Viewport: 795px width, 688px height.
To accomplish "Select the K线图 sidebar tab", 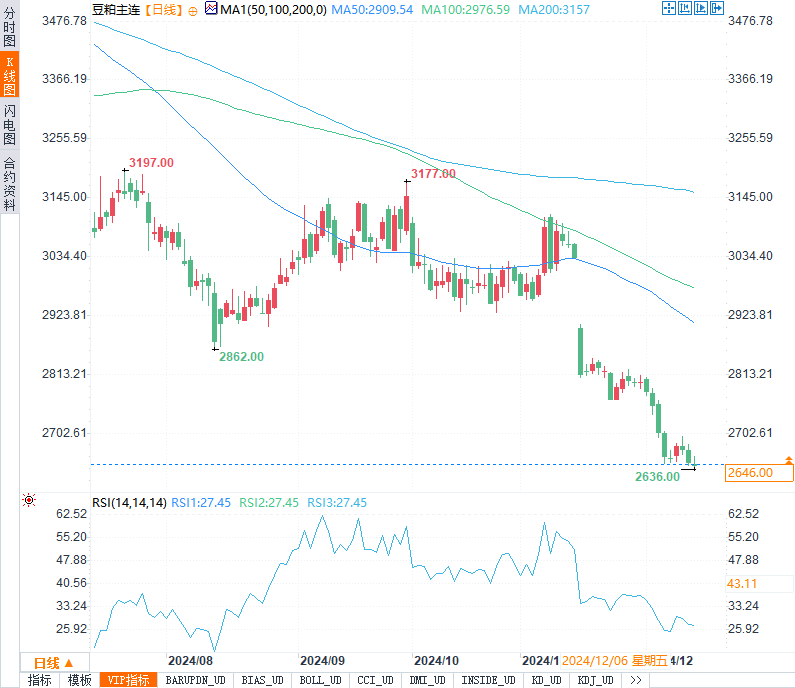I will (9, 76).
